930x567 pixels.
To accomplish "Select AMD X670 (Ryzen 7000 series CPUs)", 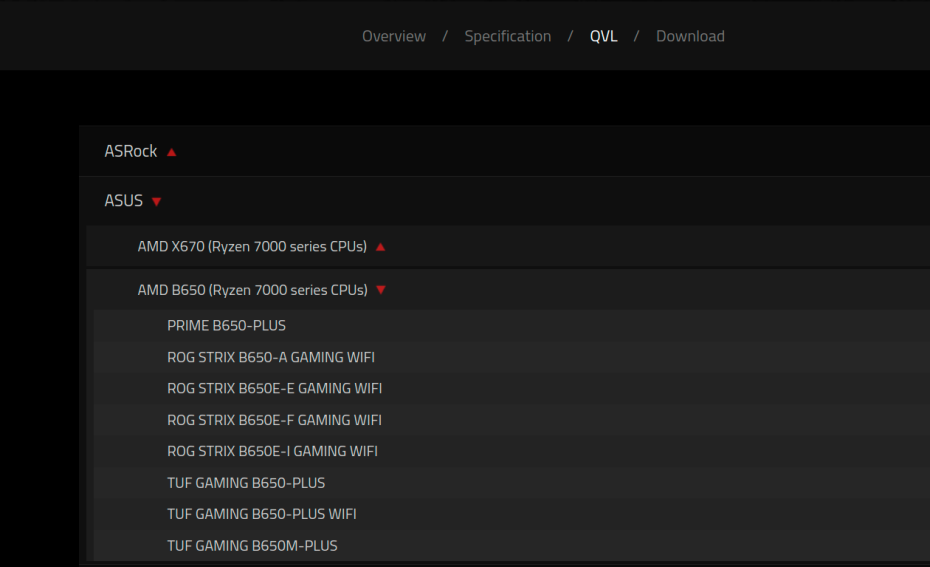I will click(252, 246).
